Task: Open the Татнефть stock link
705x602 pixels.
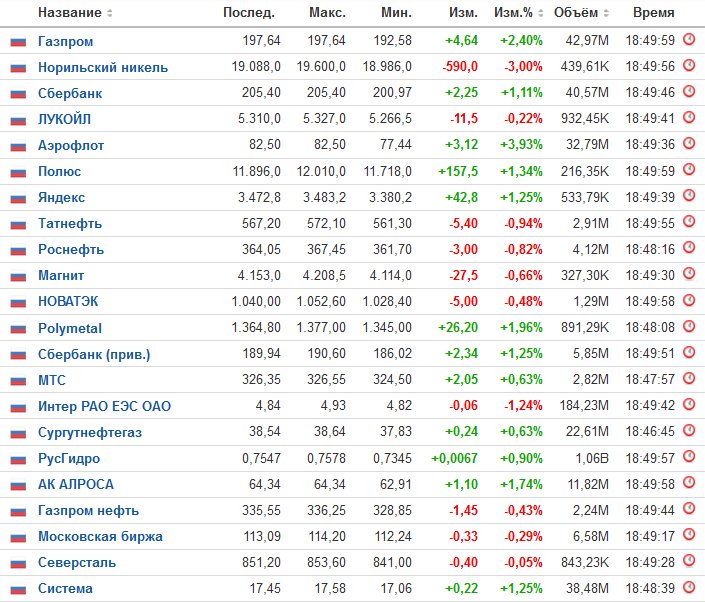Action: point(70,223)
